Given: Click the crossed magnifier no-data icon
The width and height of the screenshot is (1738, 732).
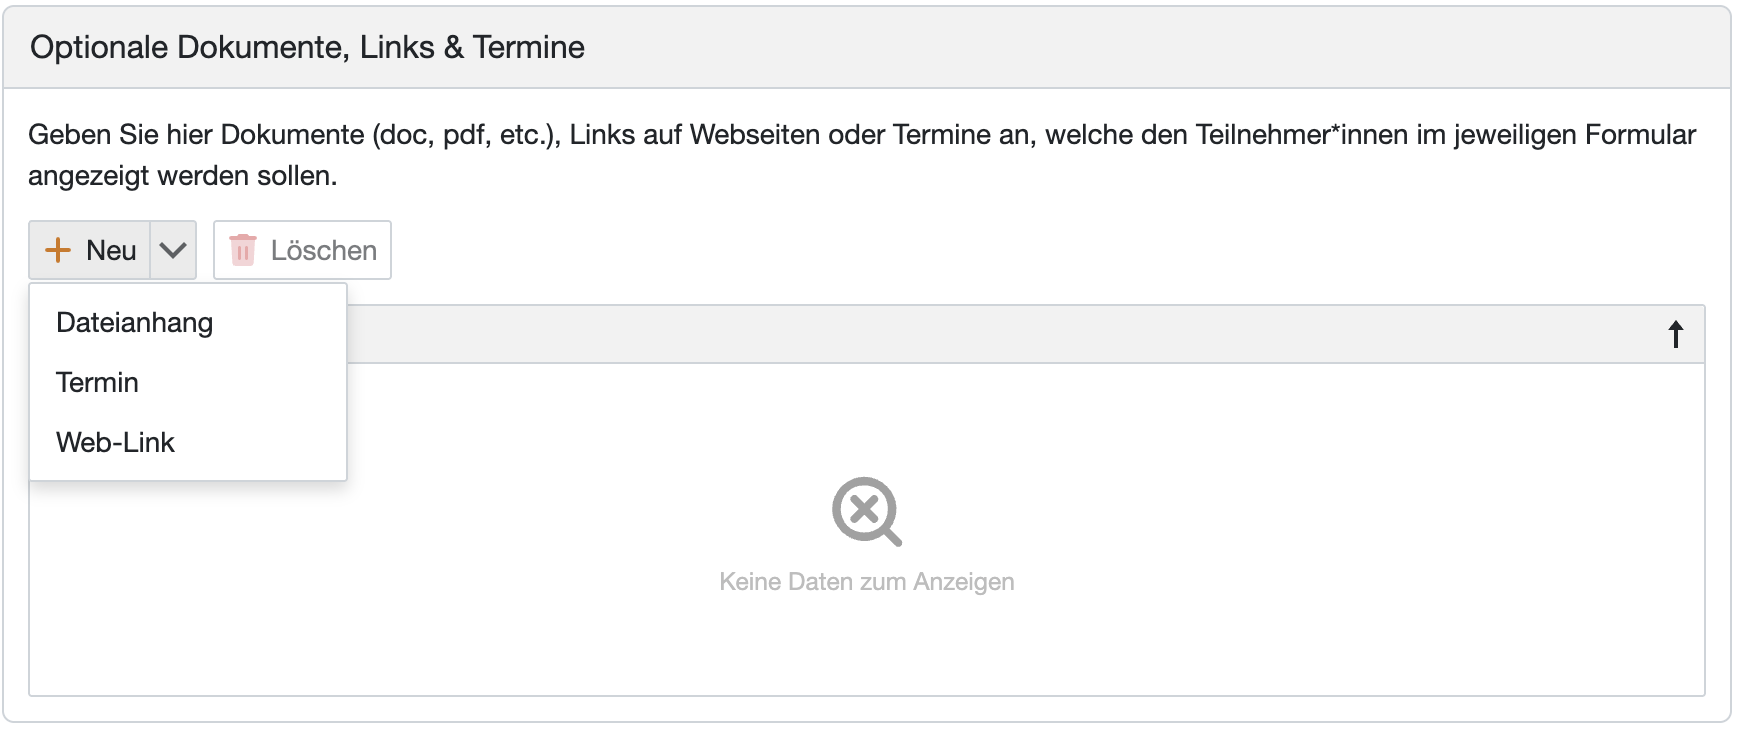Looking at the screenshot, I should [866, 511].
